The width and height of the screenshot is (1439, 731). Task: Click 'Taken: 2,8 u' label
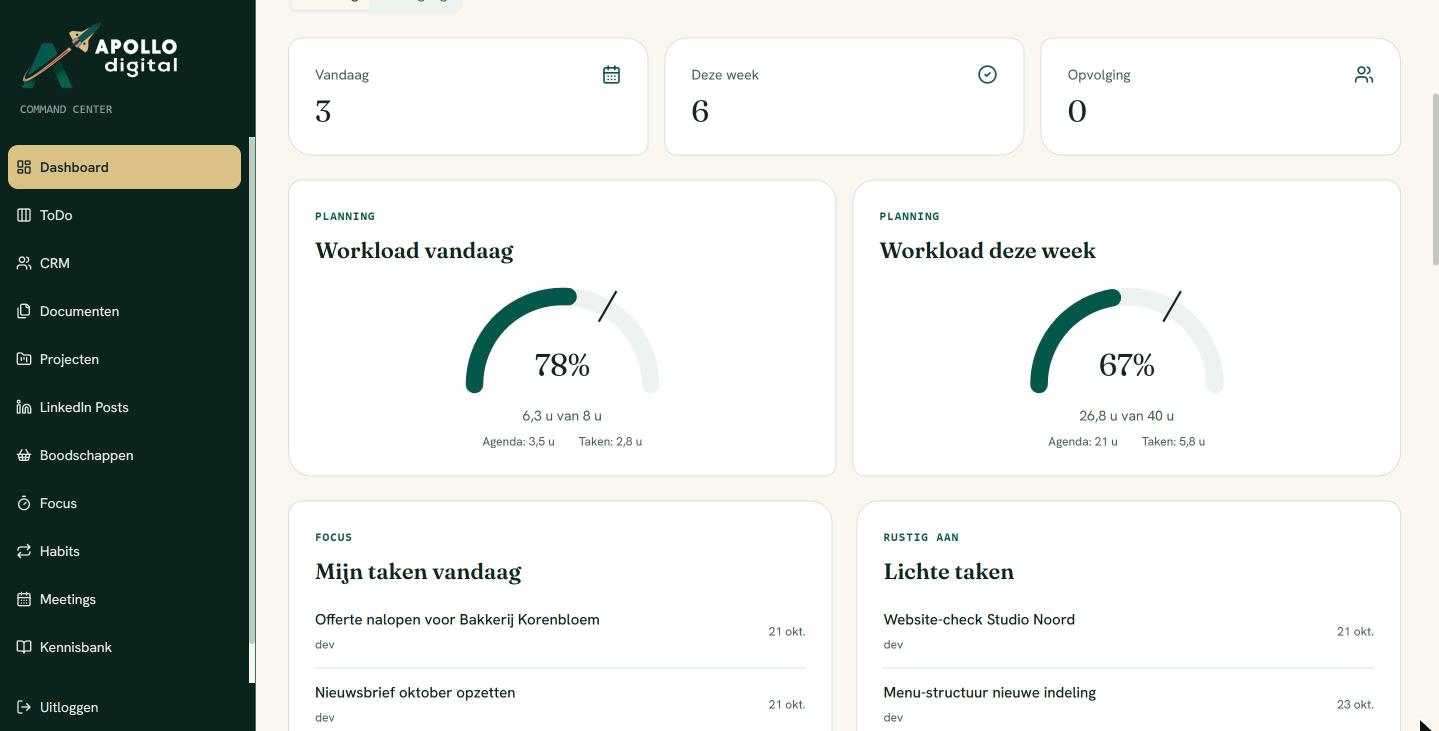pyautogui.click(x=610, y=441)
